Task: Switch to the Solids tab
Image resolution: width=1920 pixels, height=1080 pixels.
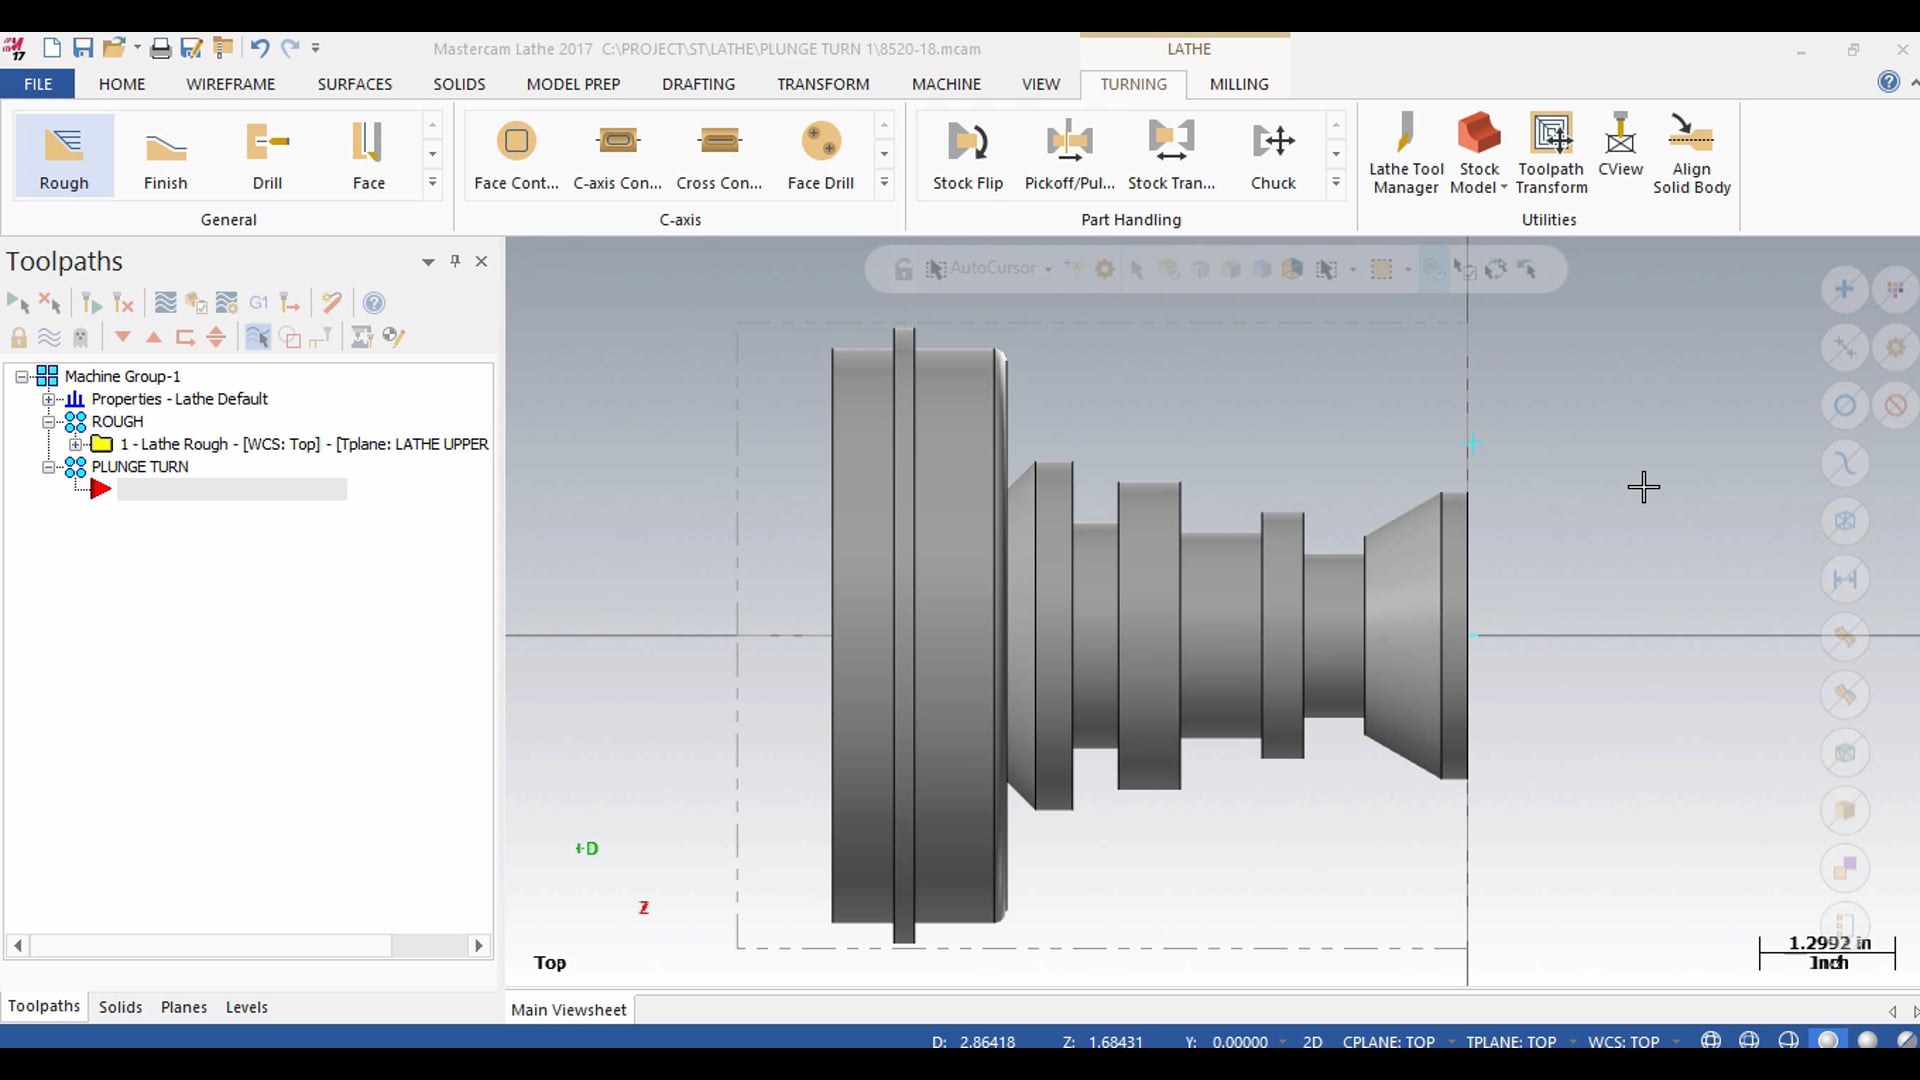Action: pos(120,1006)
